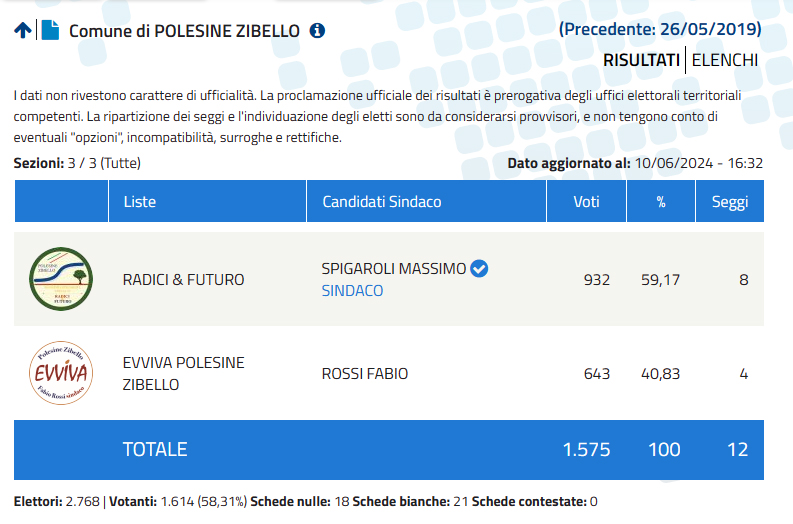Click the RADICI & FUTURO list name
Image resolution: width=793 pixels, height=524 pixels.
184,280
